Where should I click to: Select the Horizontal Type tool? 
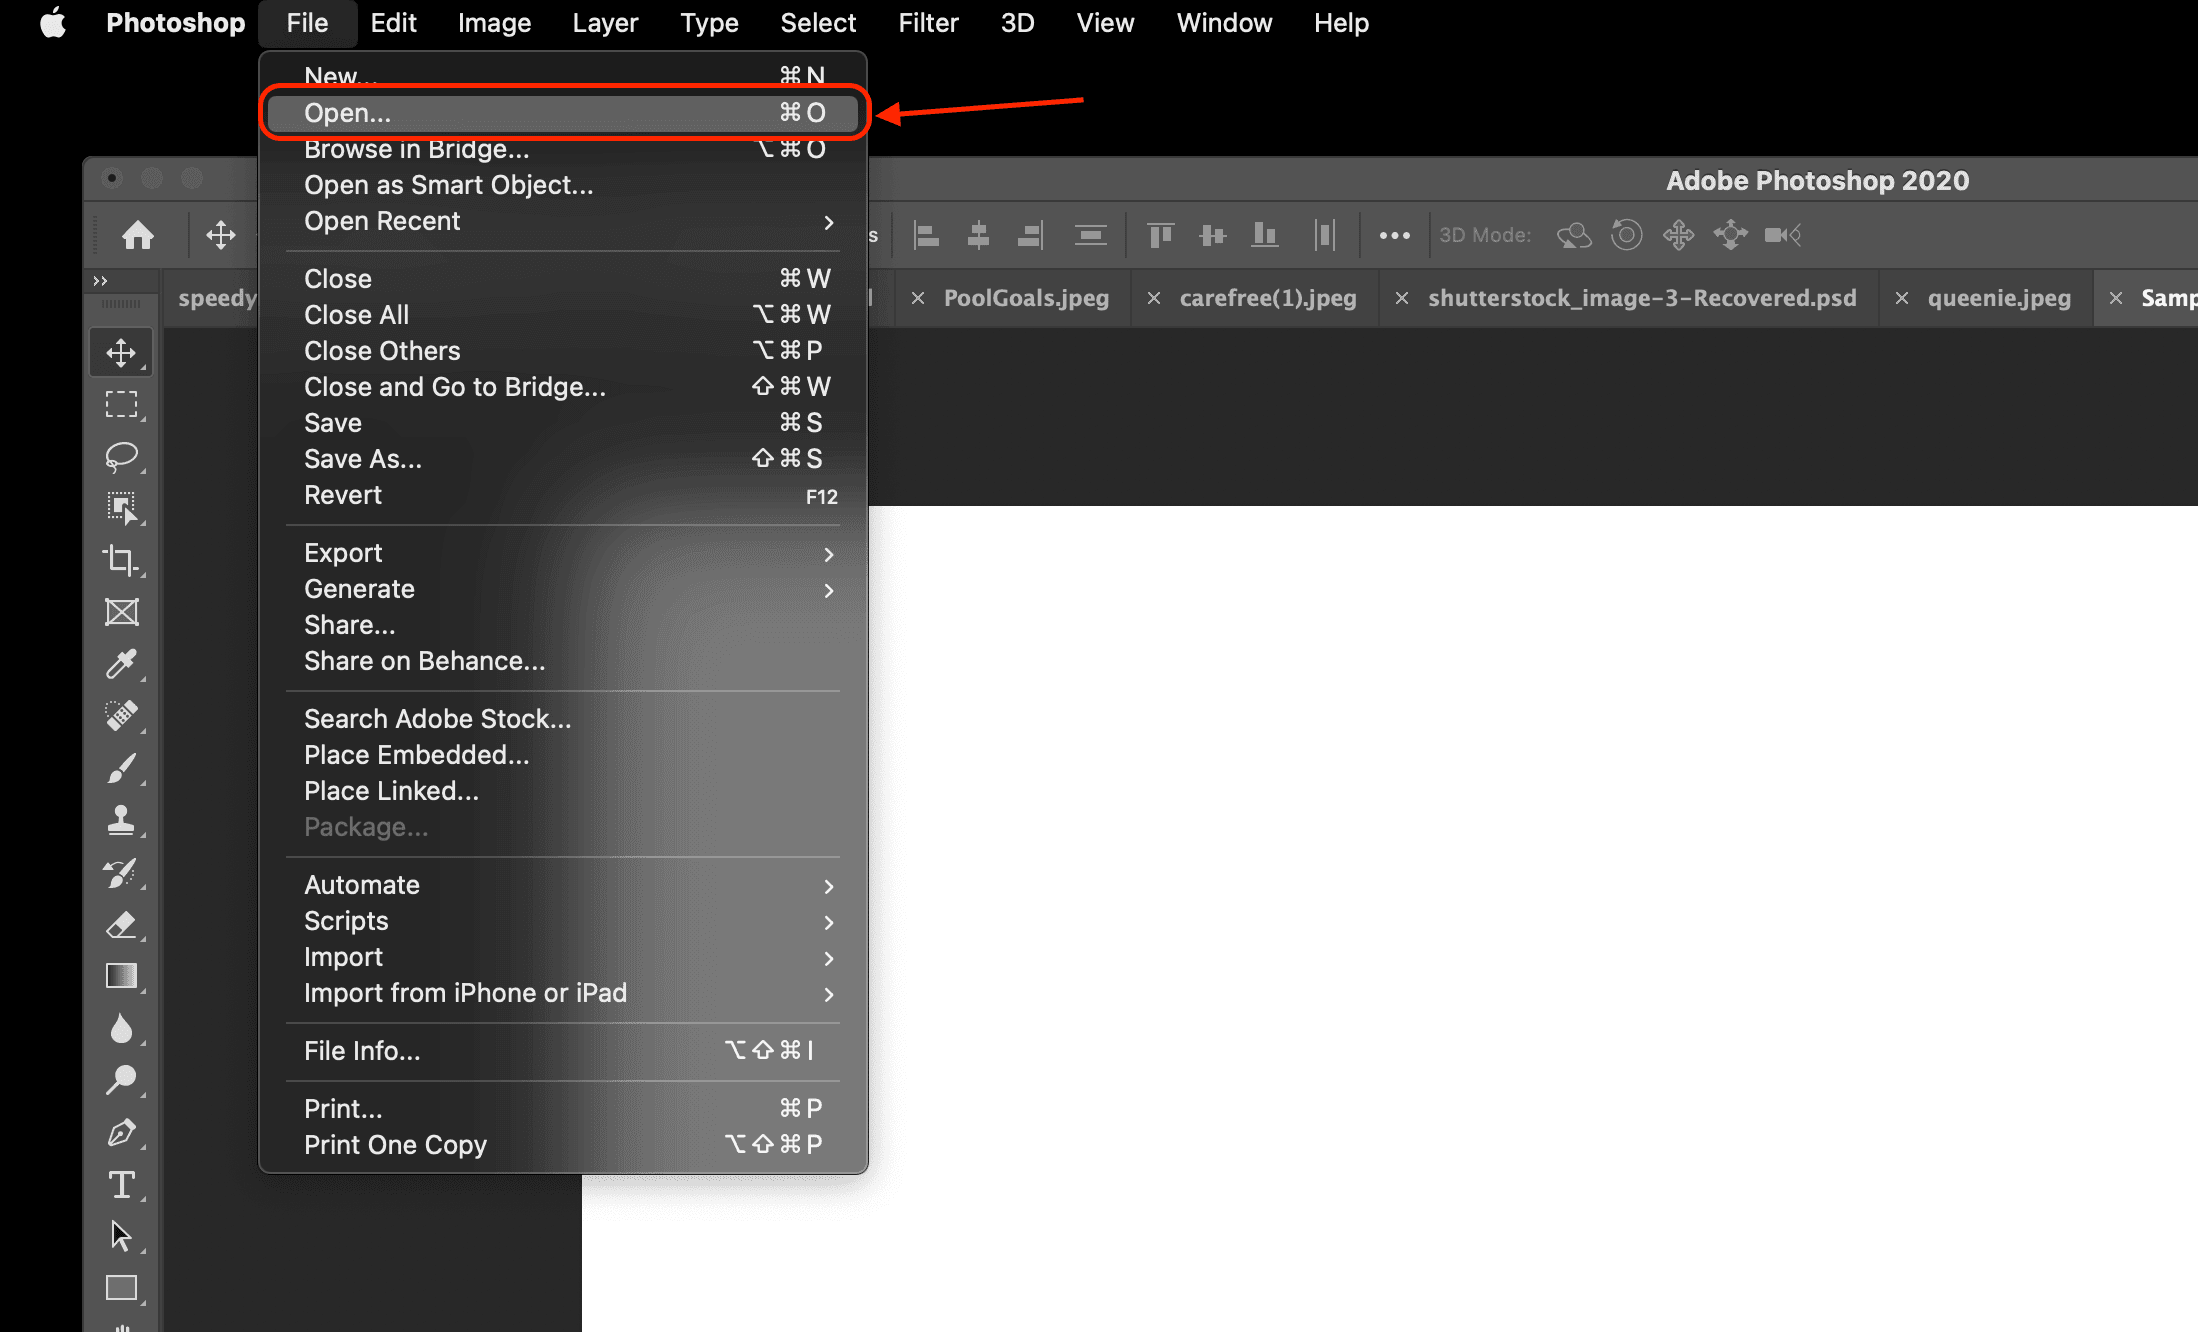coord(121,1184)
